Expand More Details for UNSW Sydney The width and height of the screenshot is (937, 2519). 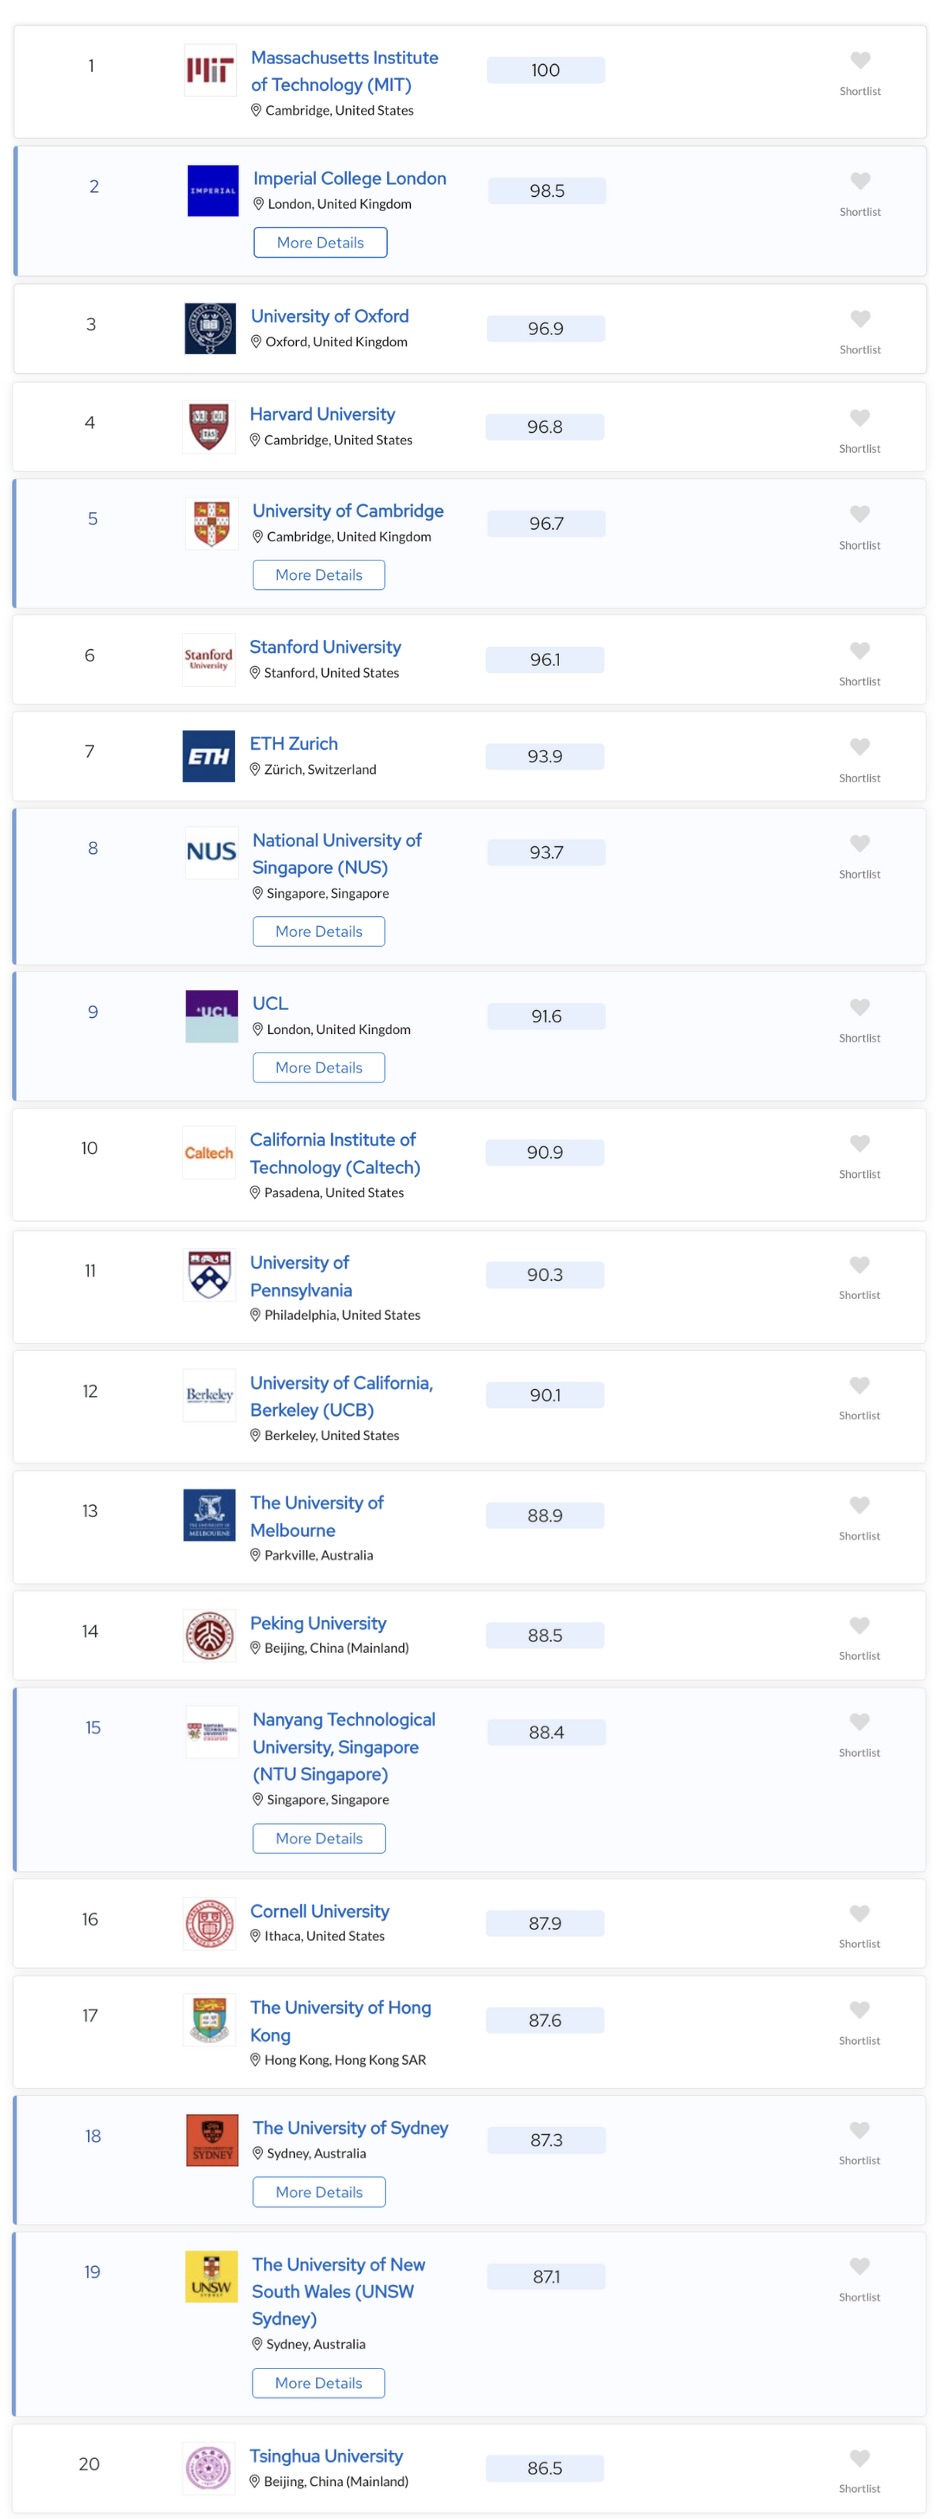point(318,2384)
